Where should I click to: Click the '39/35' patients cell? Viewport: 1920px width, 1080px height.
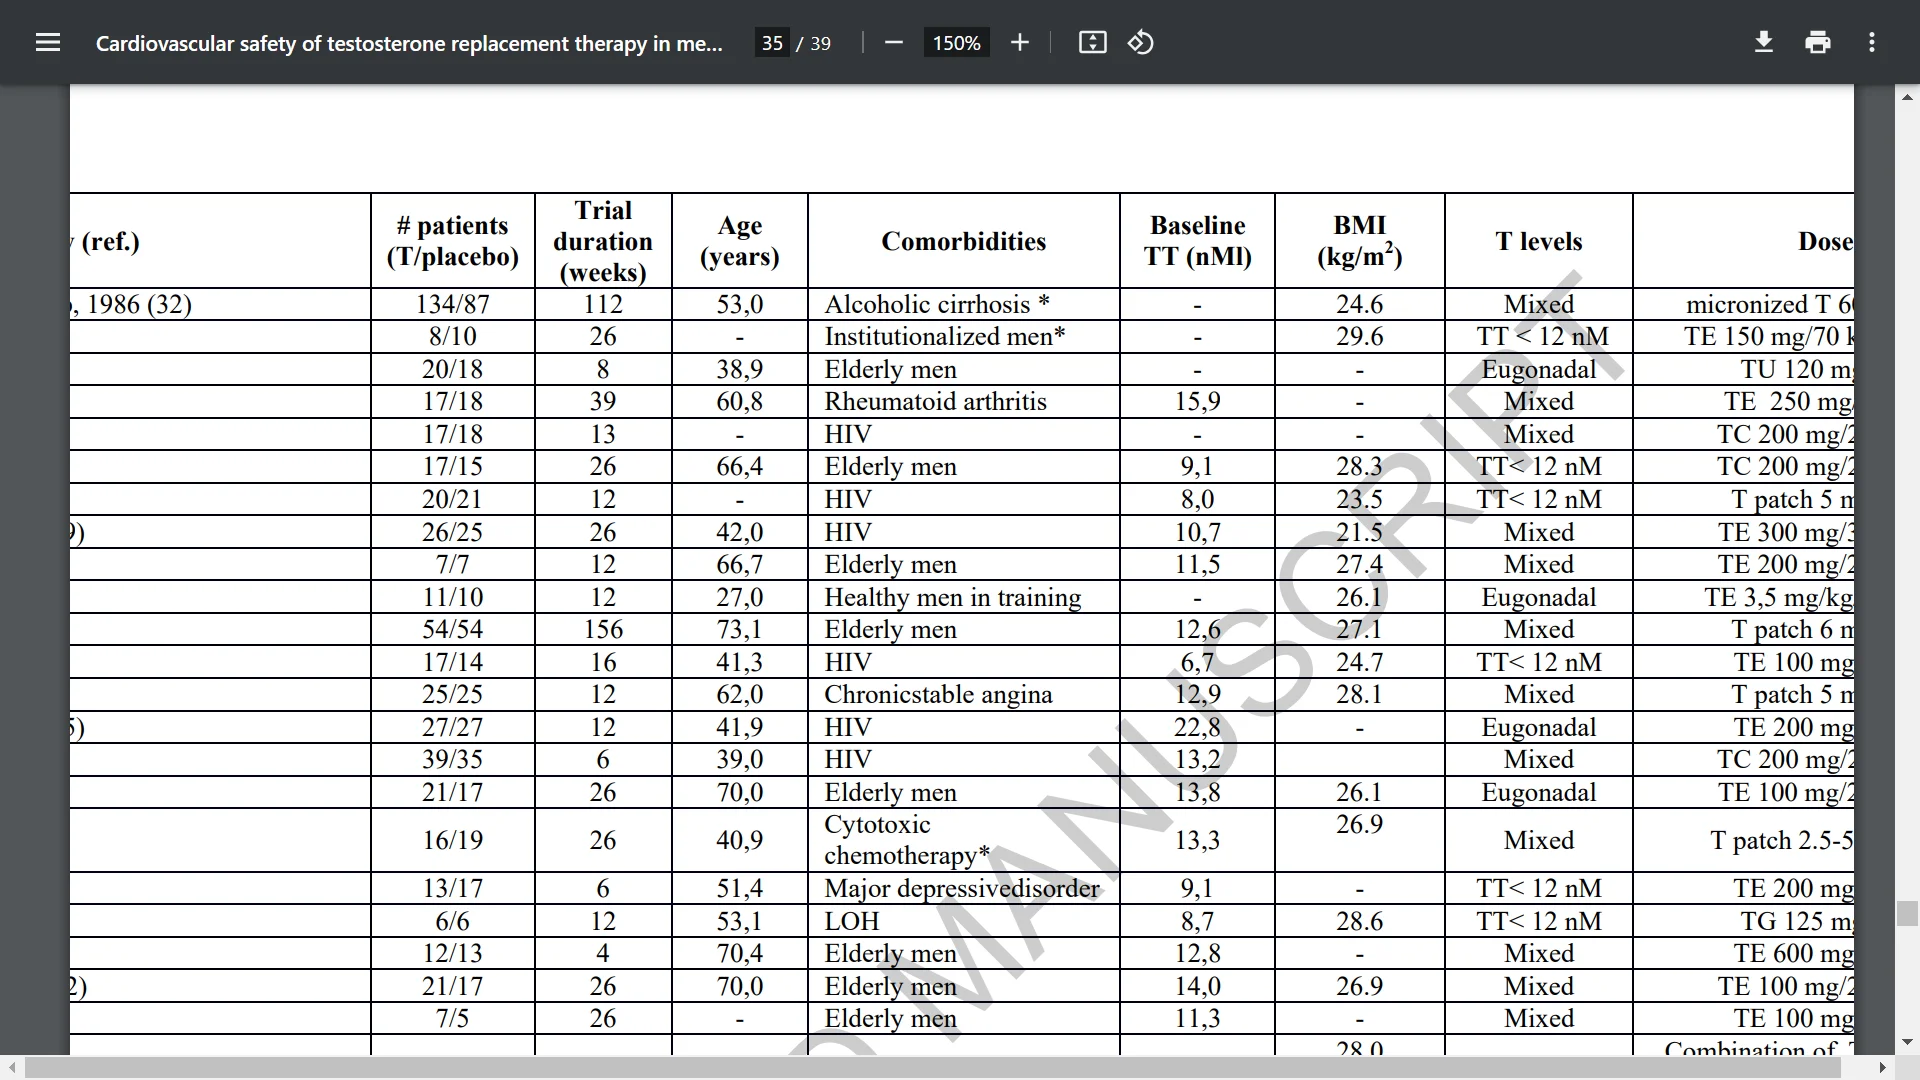pyautogui.click(x=453, y=759)
